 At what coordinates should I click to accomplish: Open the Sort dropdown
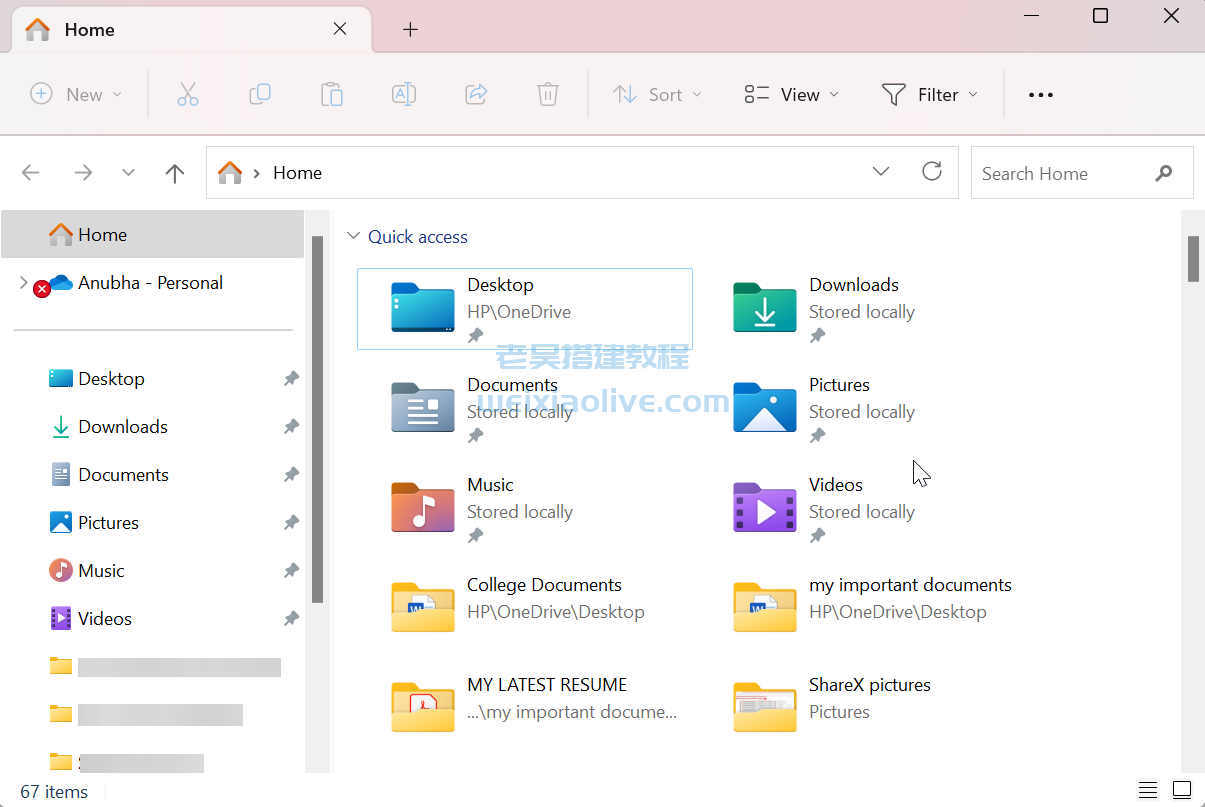coord(657,94)
